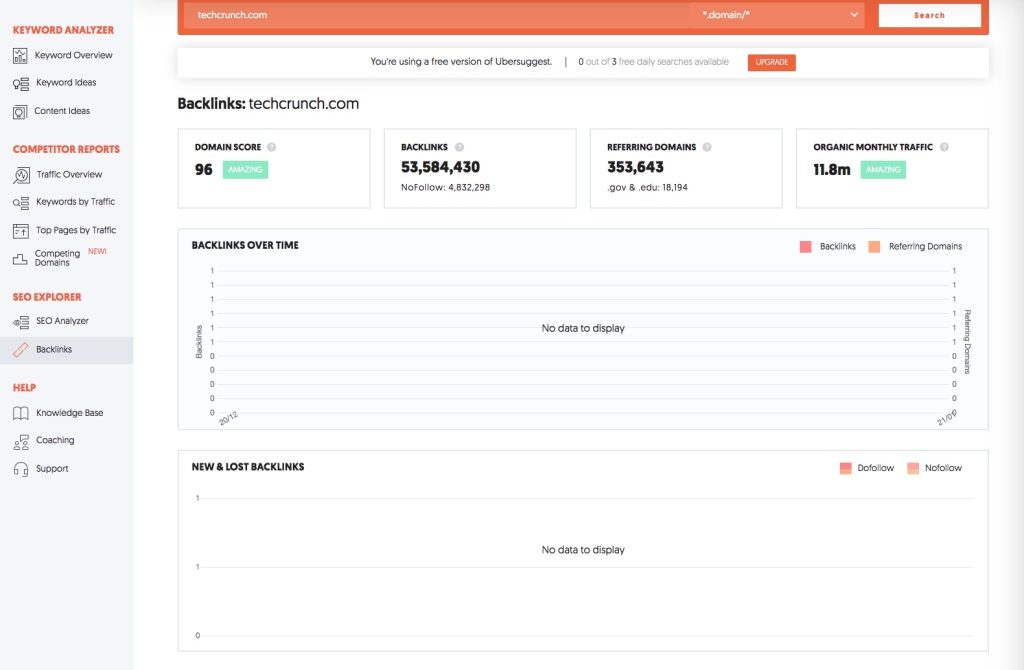Click the Top Pages by Traffic icon
This screenshot has height=670, width=1024.
(x=21, y=231)
